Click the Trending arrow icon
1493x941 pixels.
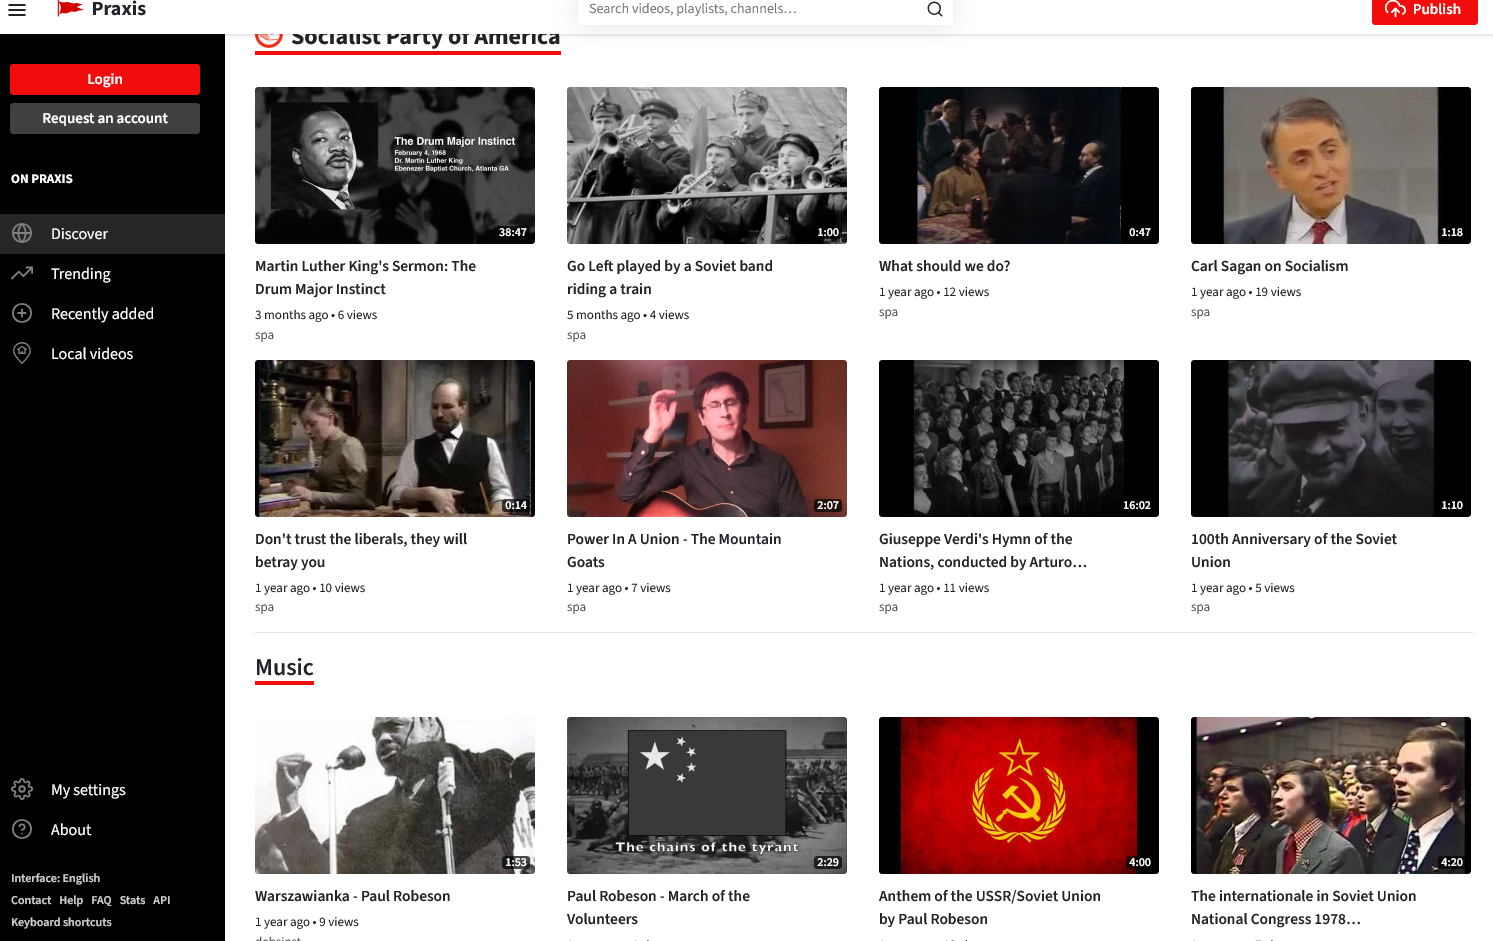click(22, 273)
